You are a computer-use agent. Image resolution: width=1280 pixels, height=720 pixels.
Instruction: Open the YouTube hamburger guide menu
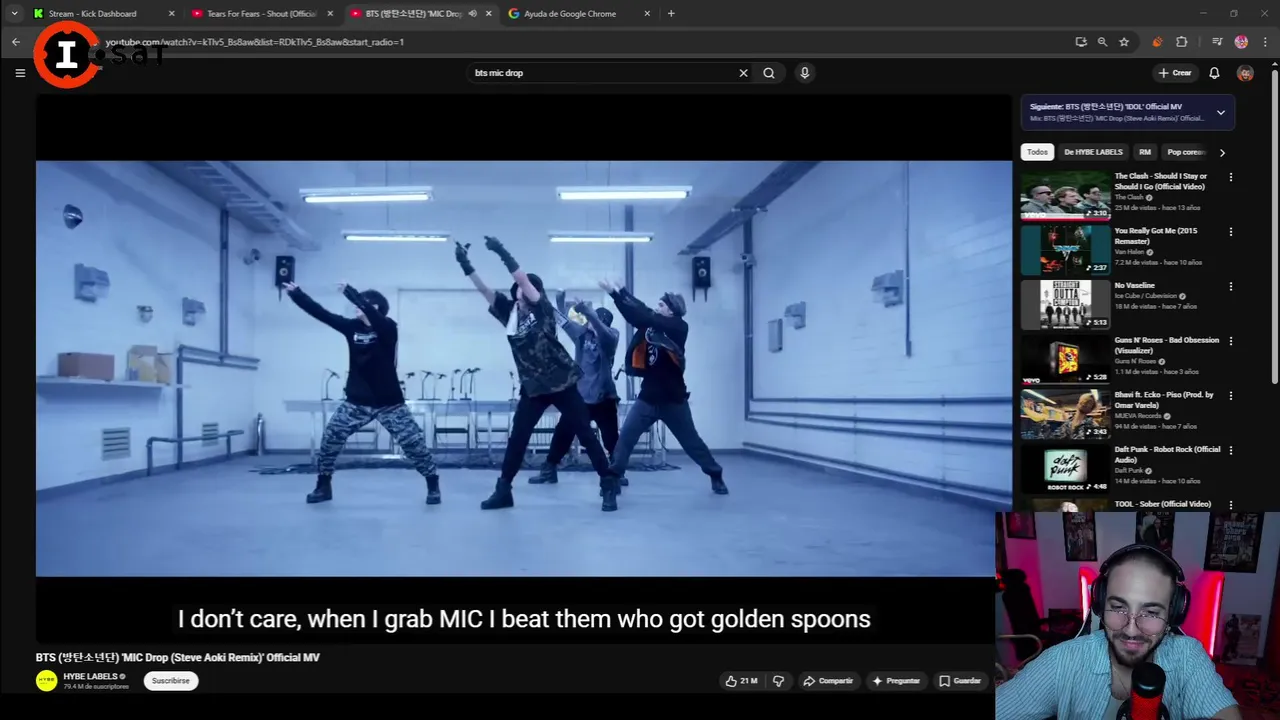[x=20, y=73]
